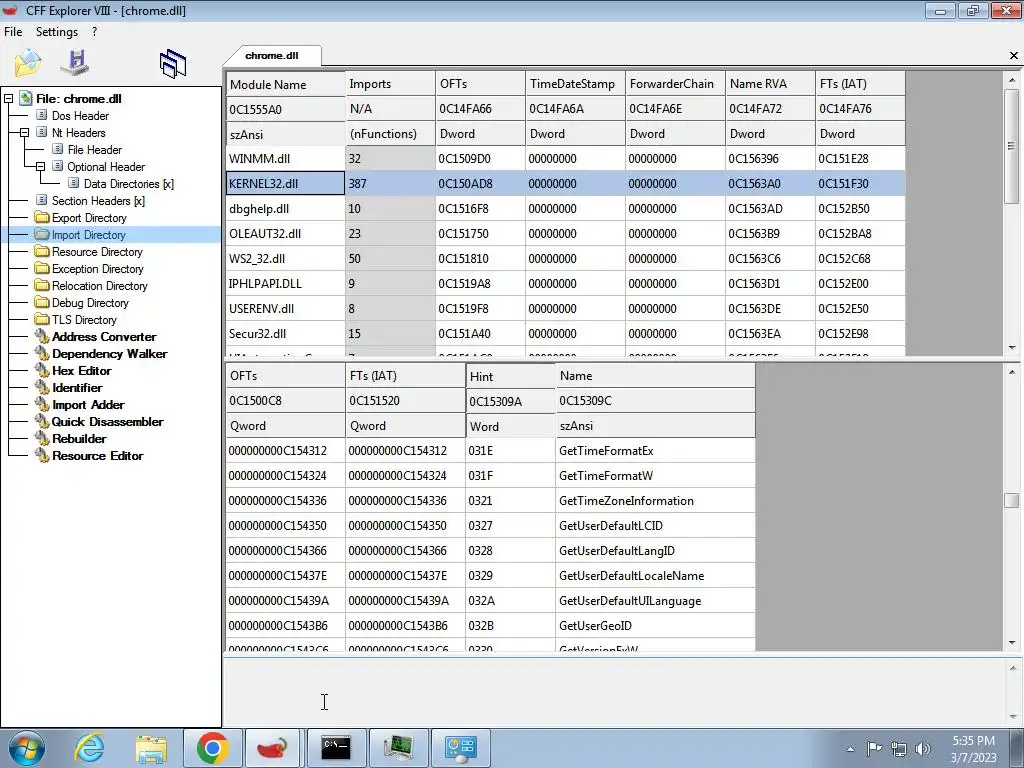Click the Import Directory folder icon

pos(42,234)
